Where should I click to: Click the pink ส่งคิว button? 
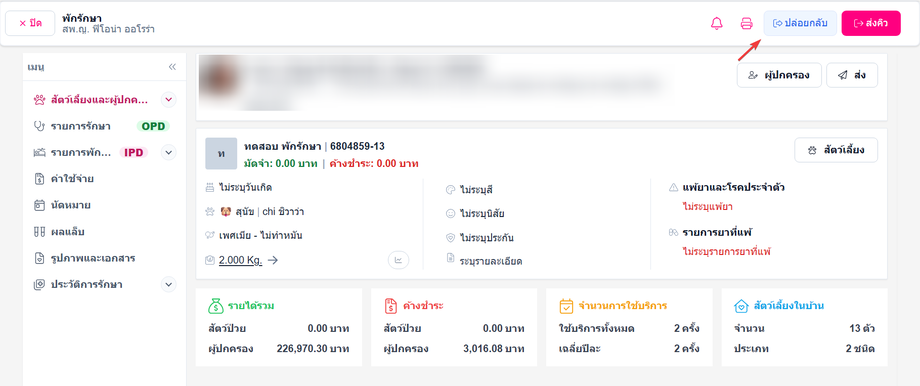(x=871, y=23)
